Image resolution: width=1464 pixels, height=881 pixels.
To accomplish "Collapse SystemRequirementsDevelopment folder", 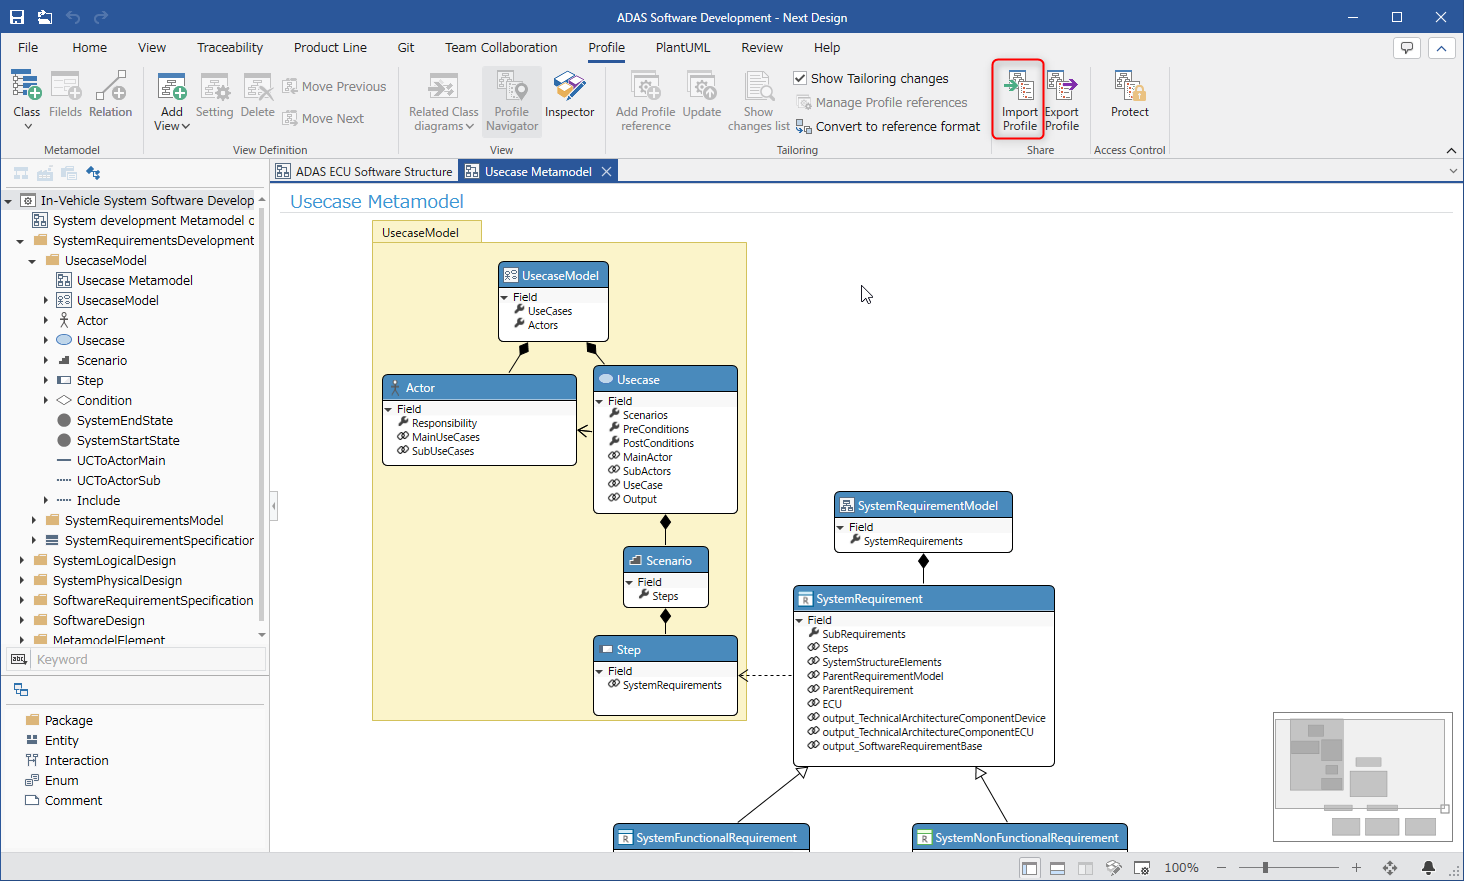I will 20,241.
